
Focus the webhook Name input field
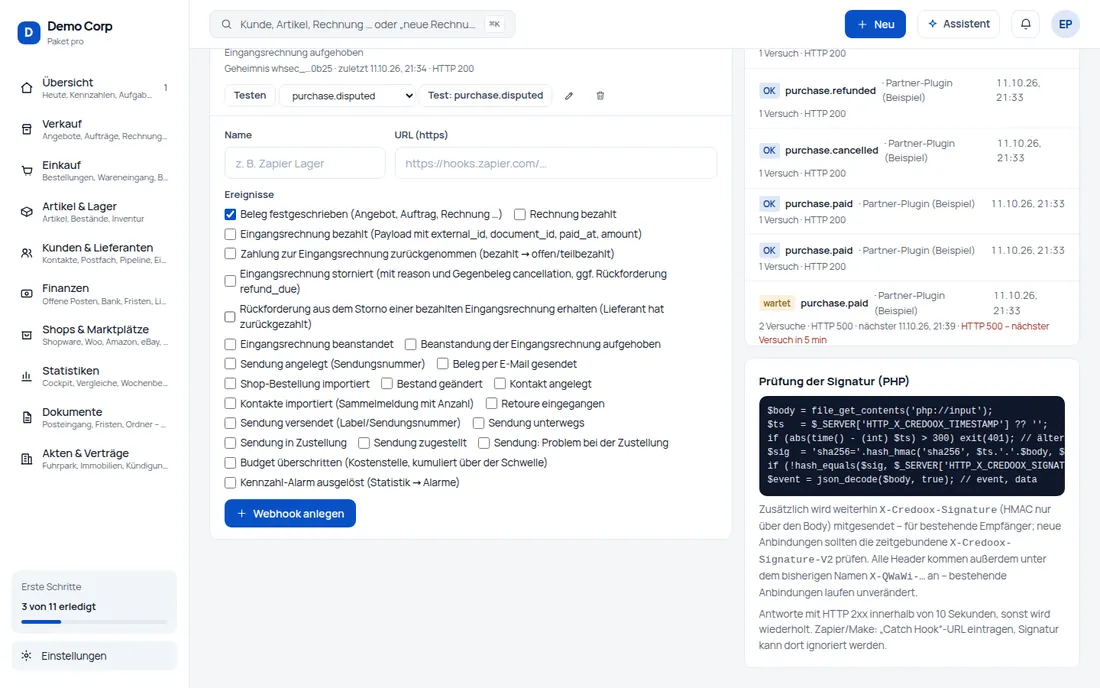point(304,163)
